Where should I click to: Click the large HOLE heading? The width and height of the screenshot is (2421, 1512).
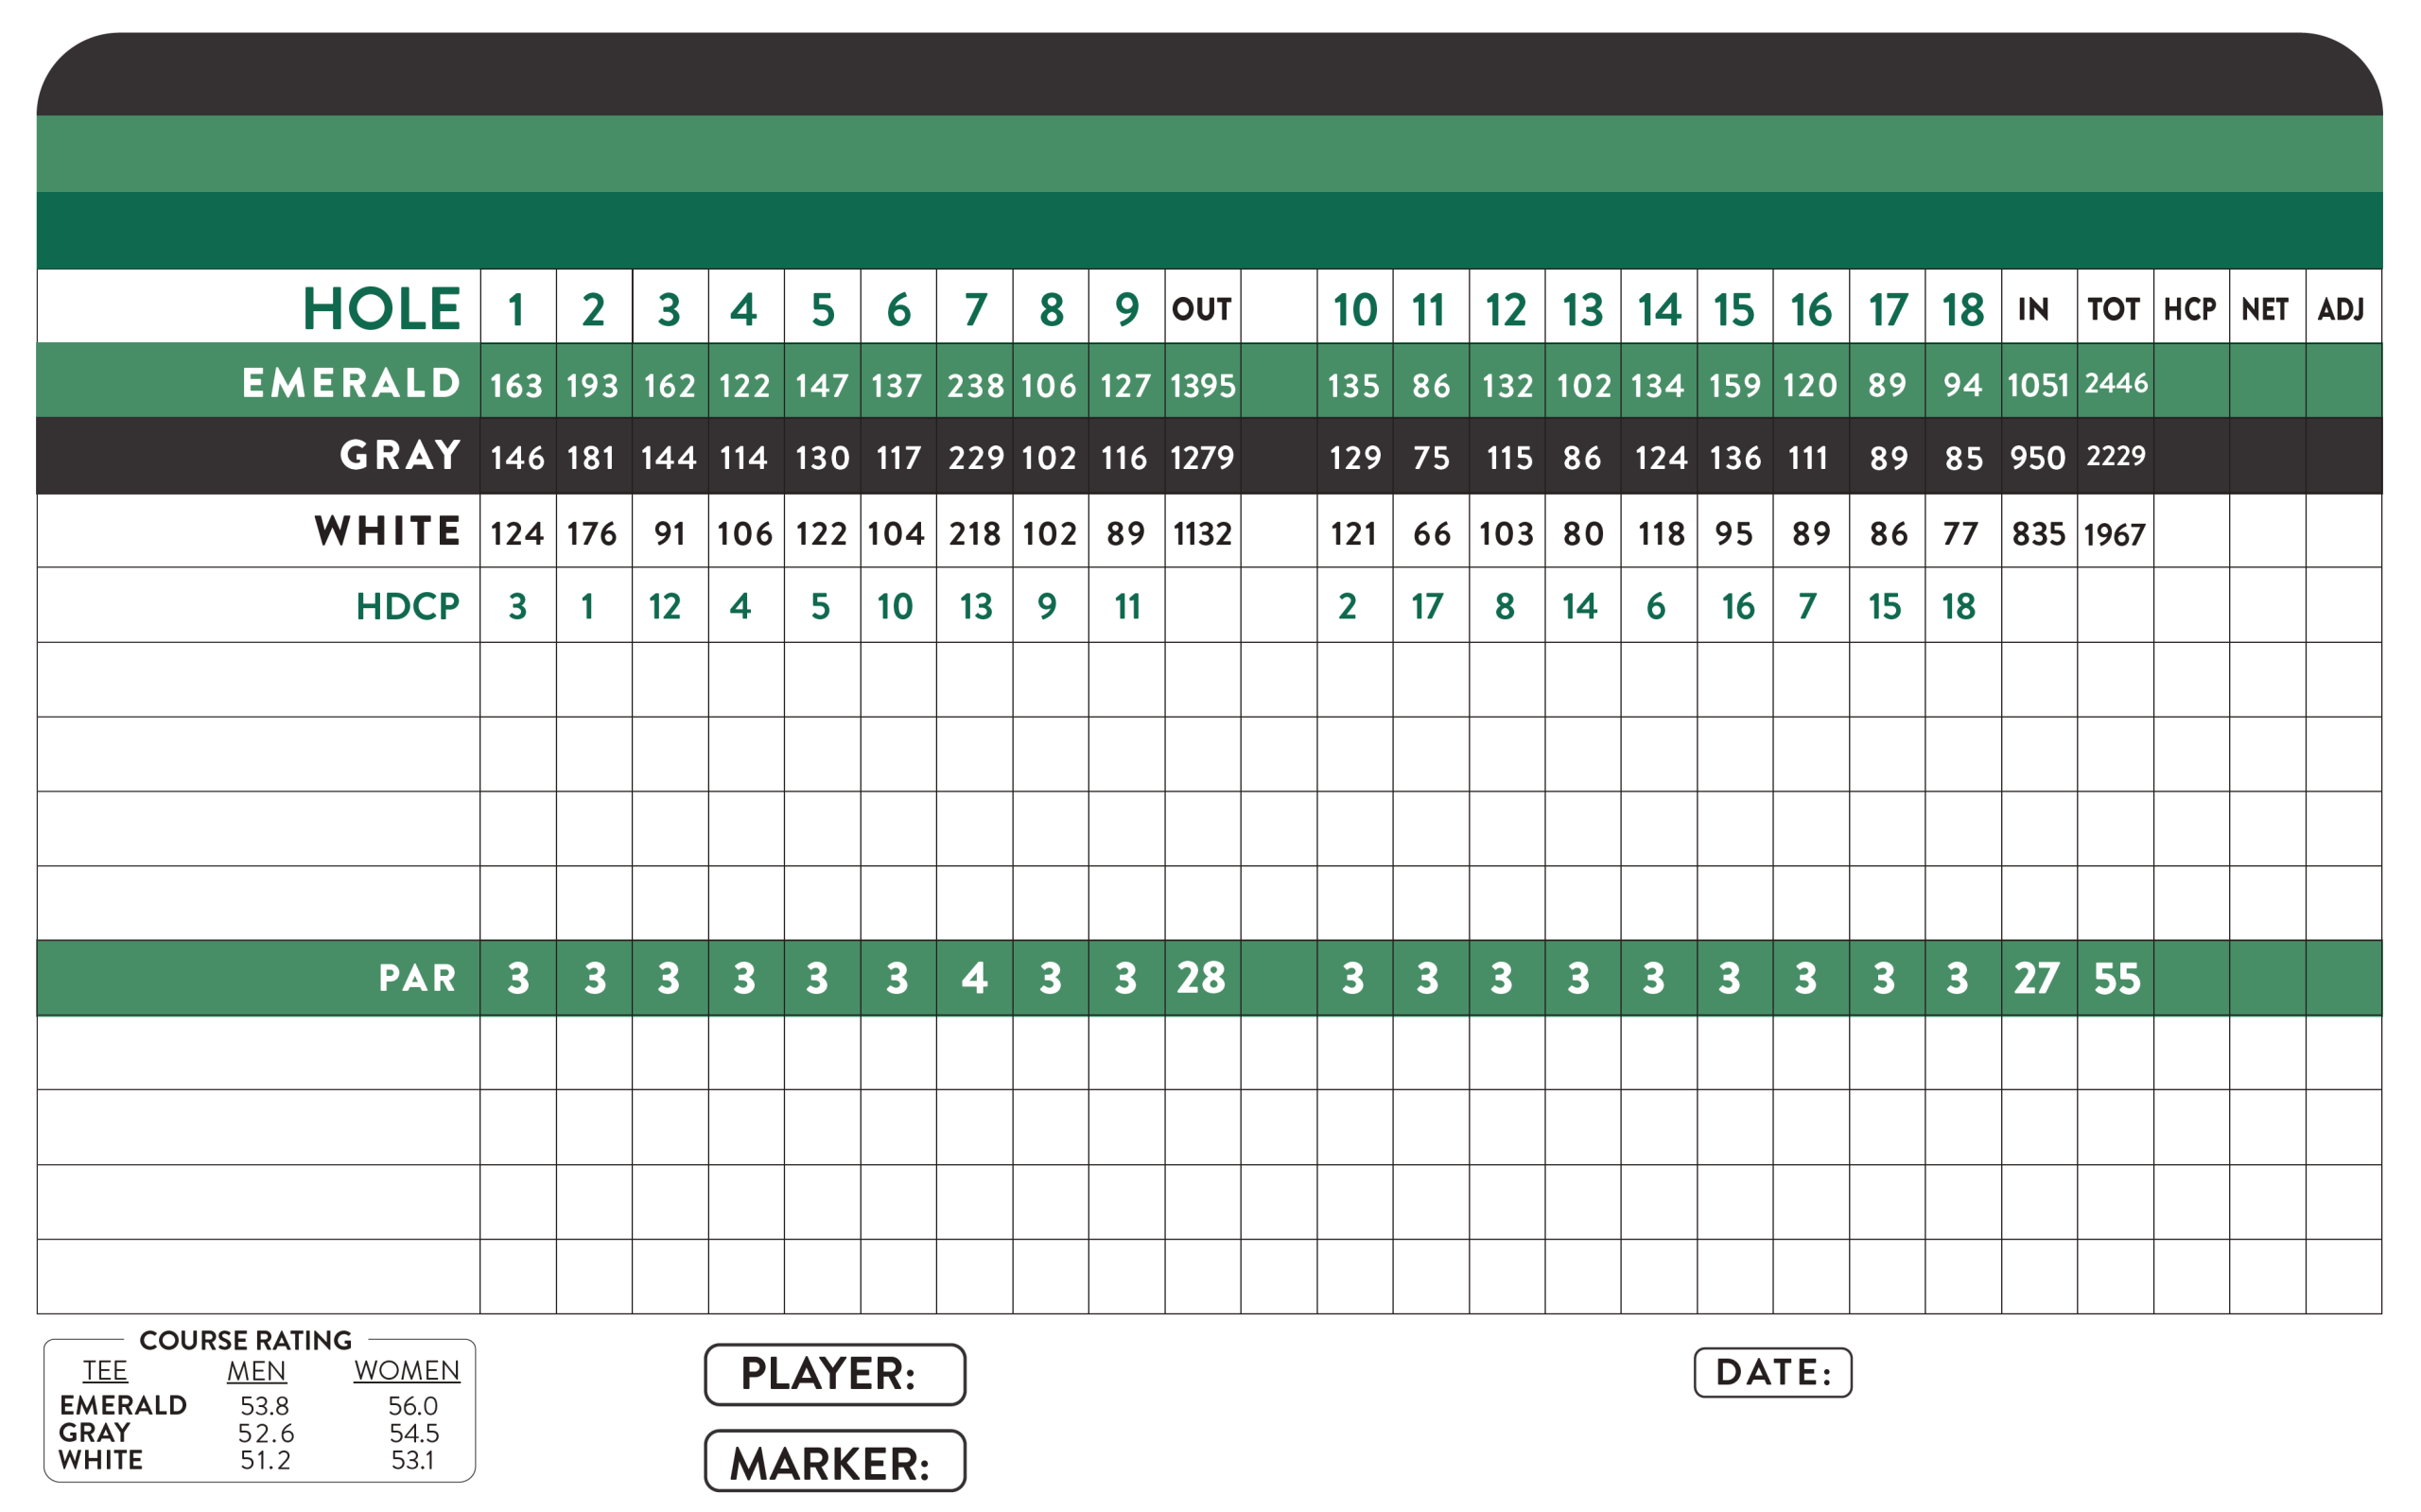(x=381, y=309)
